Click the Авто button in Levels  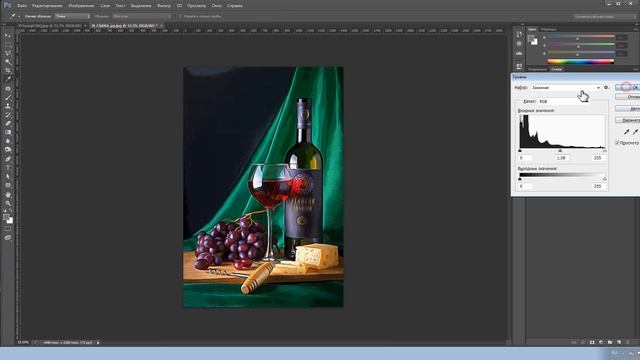(628, 109)
